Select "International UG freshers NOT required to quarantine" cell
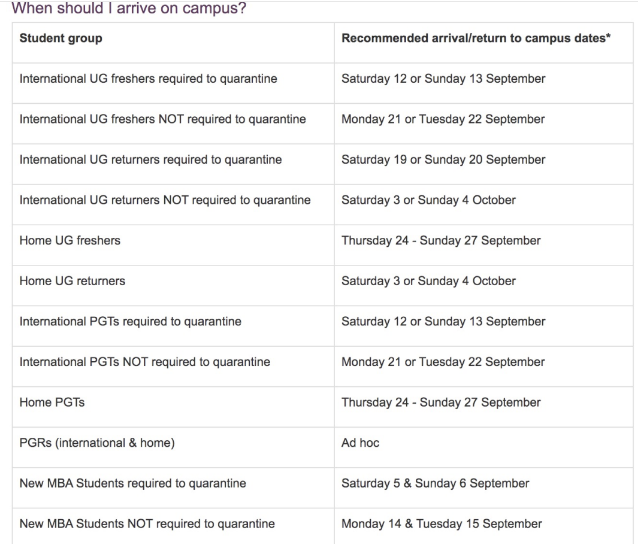Image resolution: width=638 pixels, height=544 pixels. tap(163, 119)
